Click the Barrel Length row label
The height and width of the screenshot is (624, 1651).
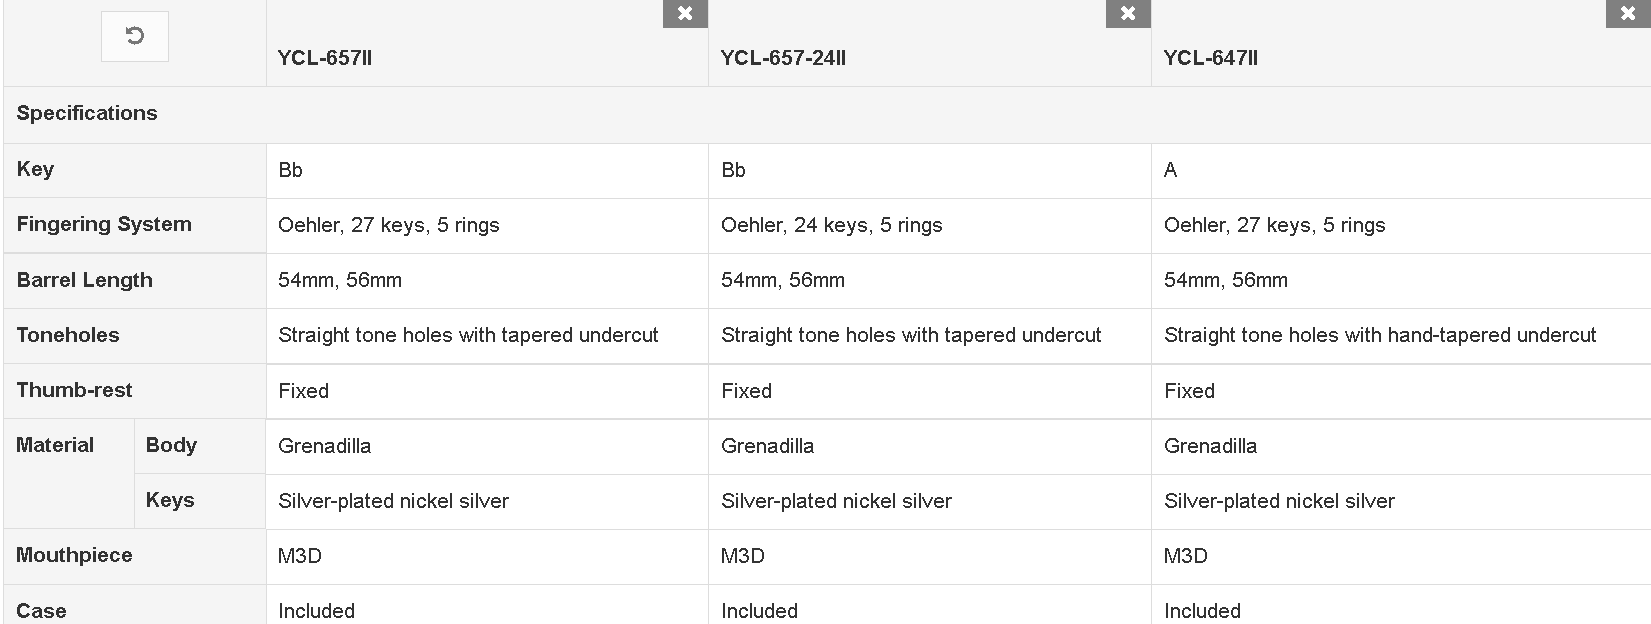(x=85, y=280)
